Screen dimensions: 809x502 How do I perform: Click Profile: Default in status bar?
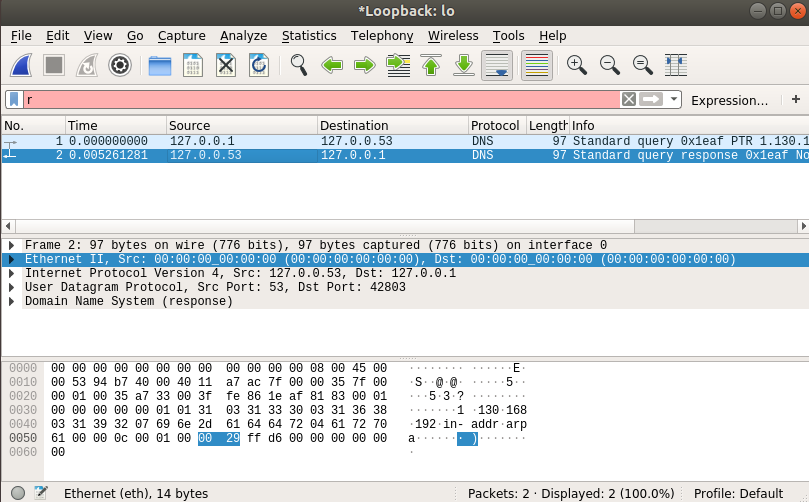pyautogui.click(x=738, y=494)
